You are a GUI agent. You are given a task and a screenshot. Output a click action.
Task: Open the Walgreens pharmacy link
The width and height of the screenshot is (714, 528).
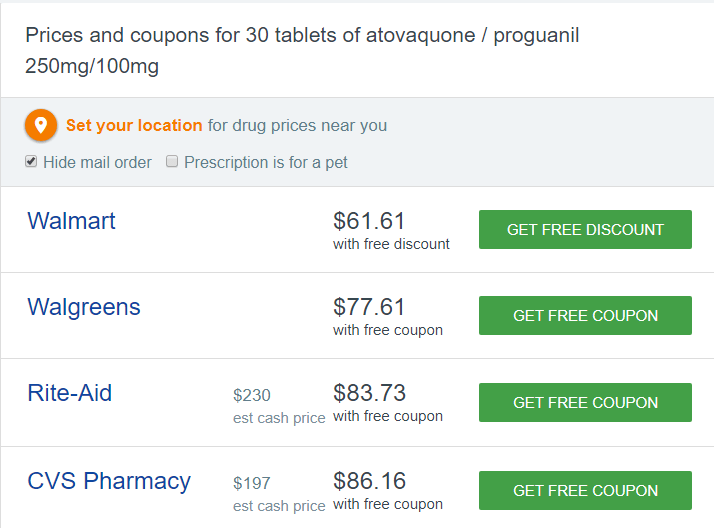(84, 307)
